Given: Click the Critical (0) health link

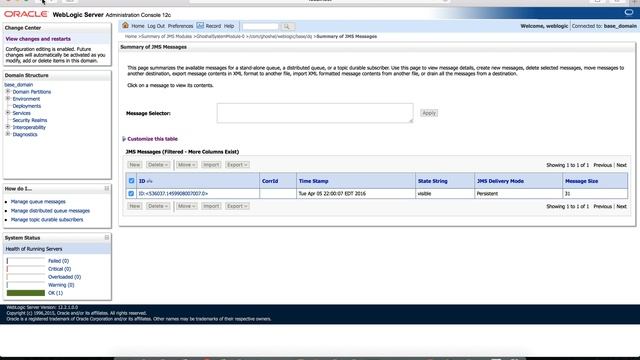Looking at the screenshot, I should [x=60, y=269].
